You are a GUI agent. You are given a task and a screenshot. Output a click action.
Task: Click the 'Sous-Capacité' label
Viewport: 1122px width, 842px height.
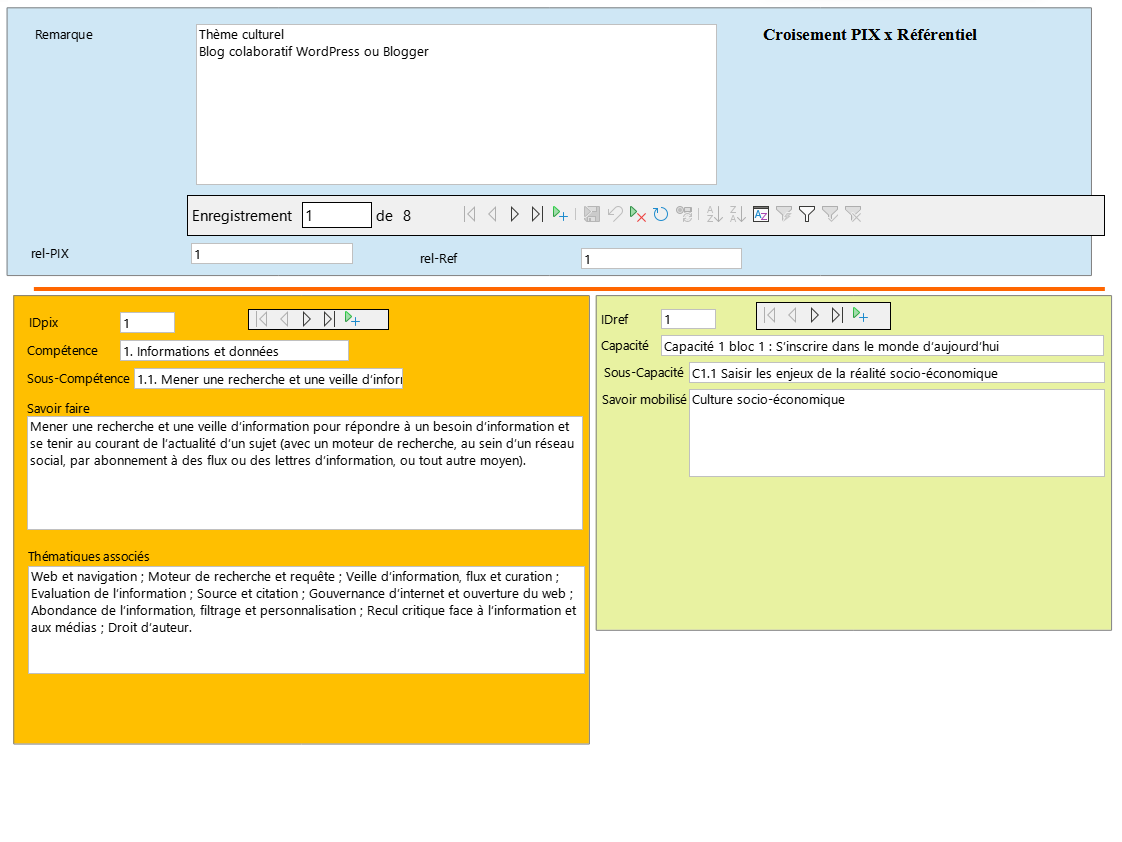pyautogui.click(x=644, y=373)
